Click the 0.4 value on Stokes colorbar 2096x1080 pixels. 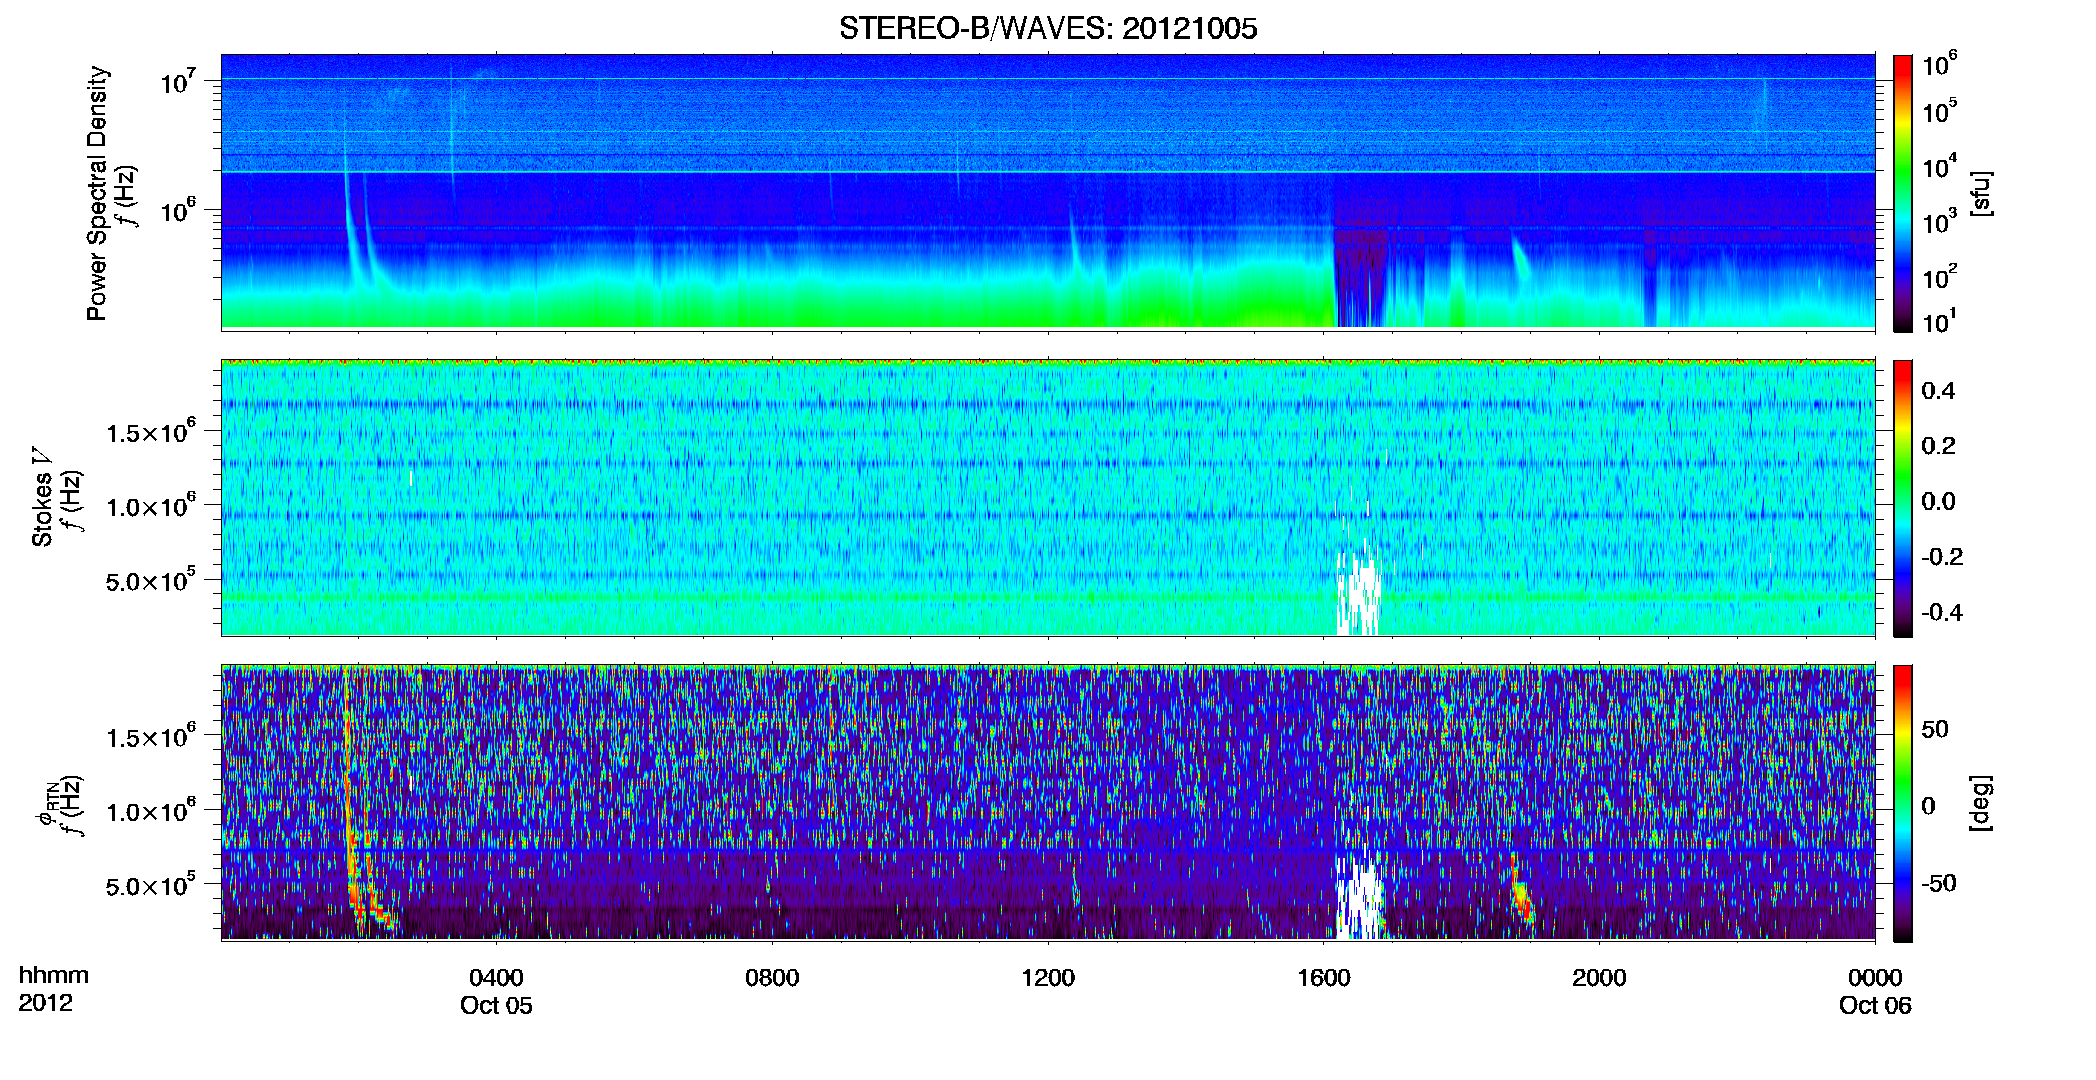(1938, 391)
